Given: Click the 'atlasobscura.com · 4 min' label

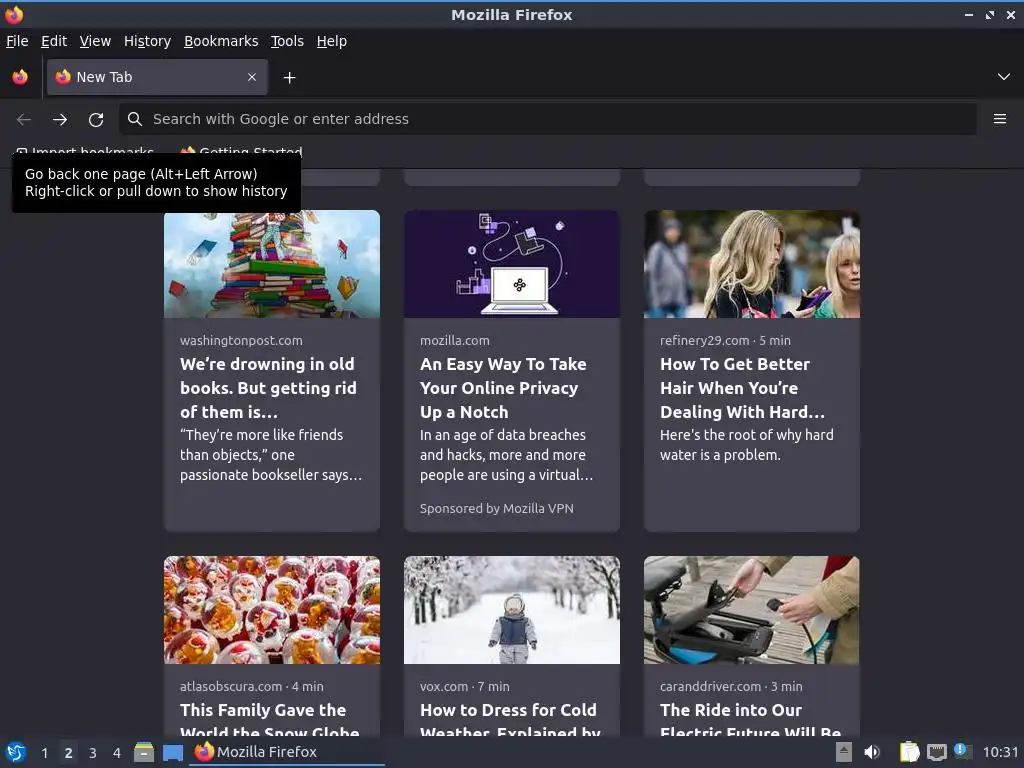Looking at the screenshot, I should point(251,686).
